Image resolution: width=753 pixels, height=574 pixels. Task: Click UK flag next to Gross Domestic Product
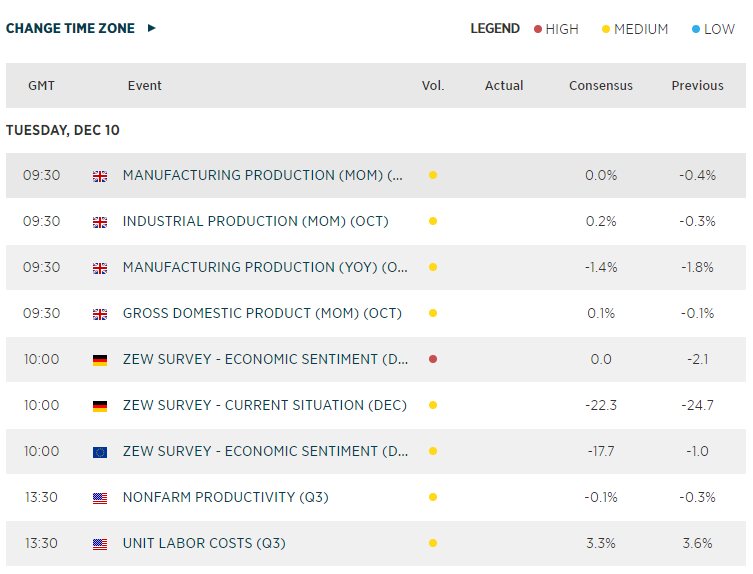[100, 314]
